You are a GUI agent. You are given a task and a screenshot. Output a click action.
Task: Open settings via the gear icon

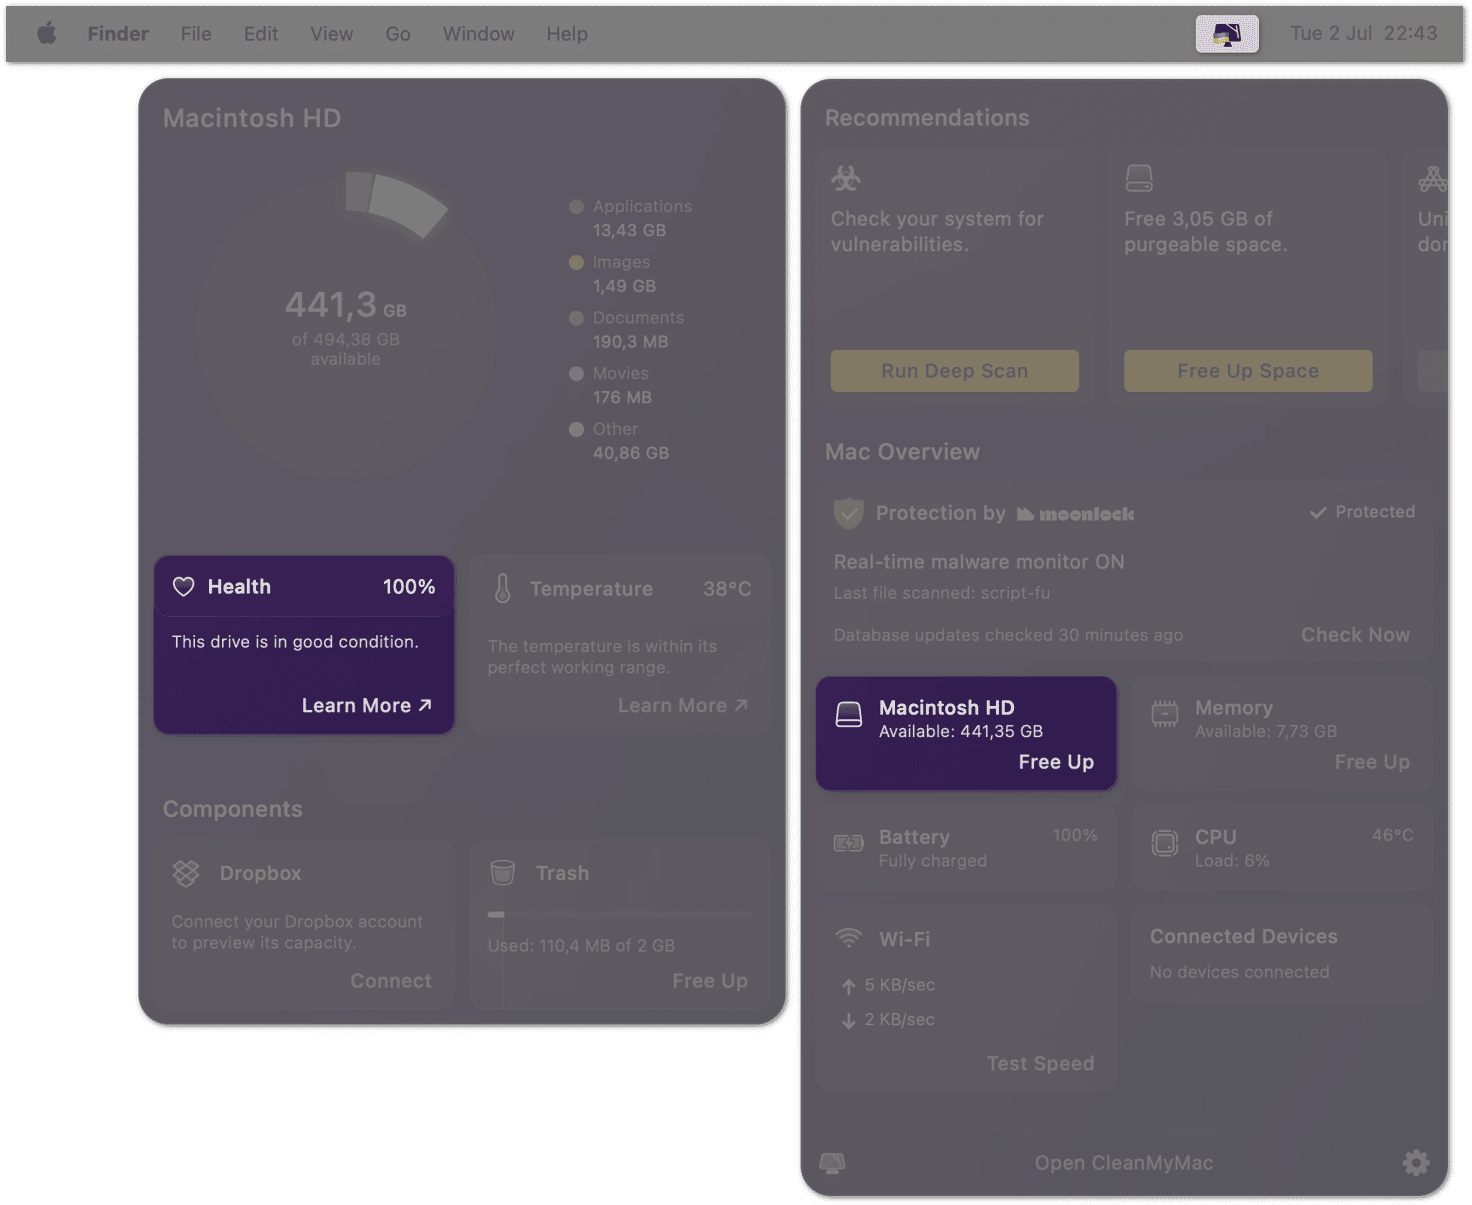click(x=1416, y=1162)
